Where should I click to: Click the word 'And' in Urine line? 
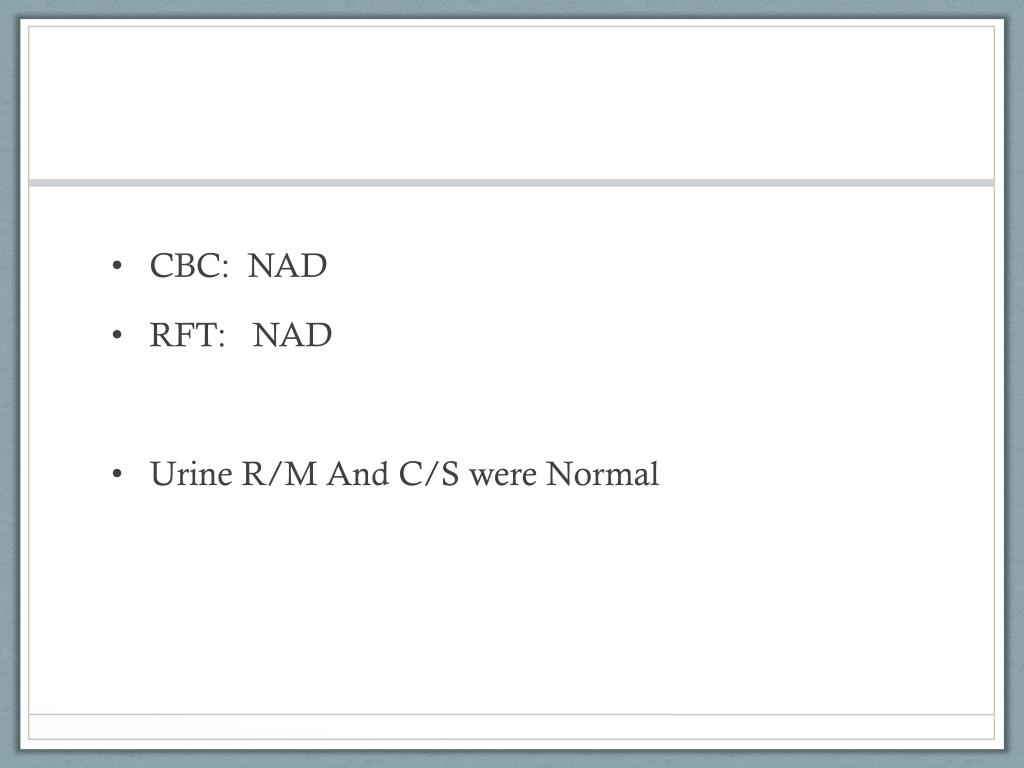click(x=357, y=474)
